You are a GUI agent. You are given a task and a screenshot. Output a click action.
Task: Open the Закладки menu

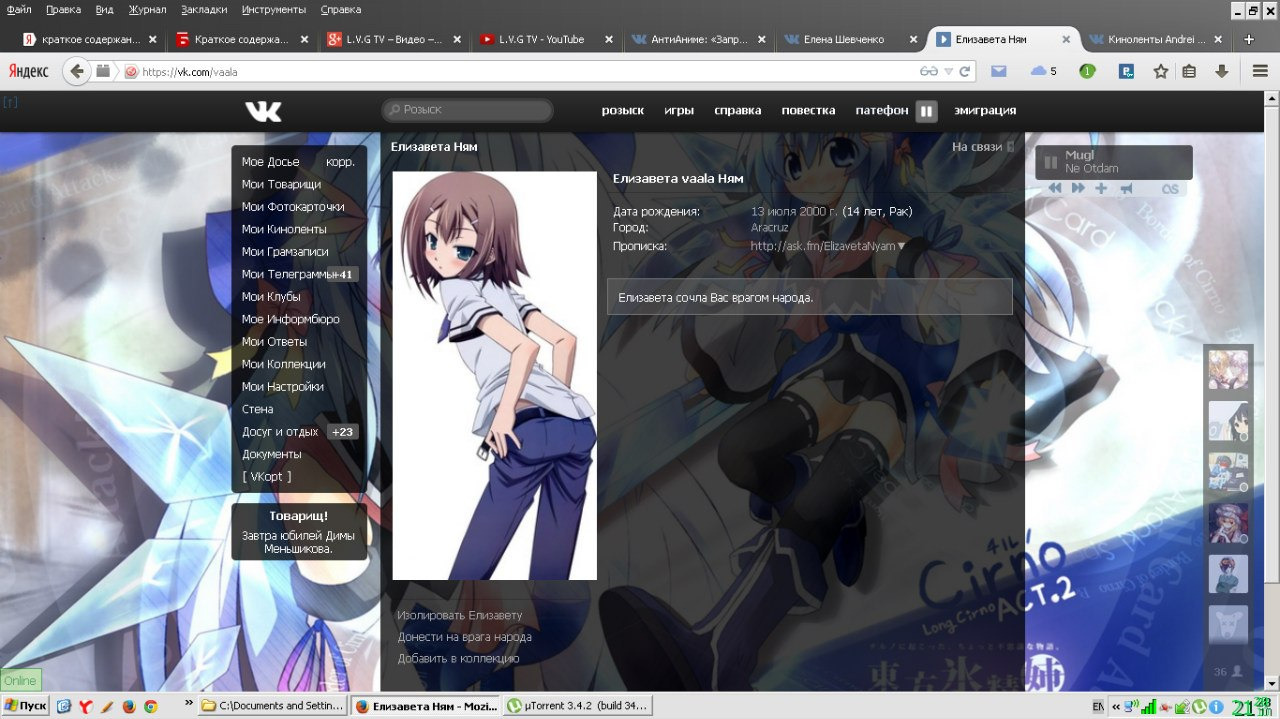click(204, 9)
